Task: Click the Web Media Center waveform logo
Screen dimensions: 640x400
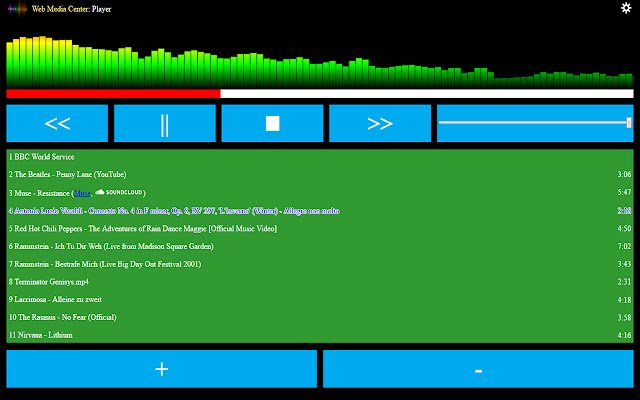Action: click(x=18, y=9)
